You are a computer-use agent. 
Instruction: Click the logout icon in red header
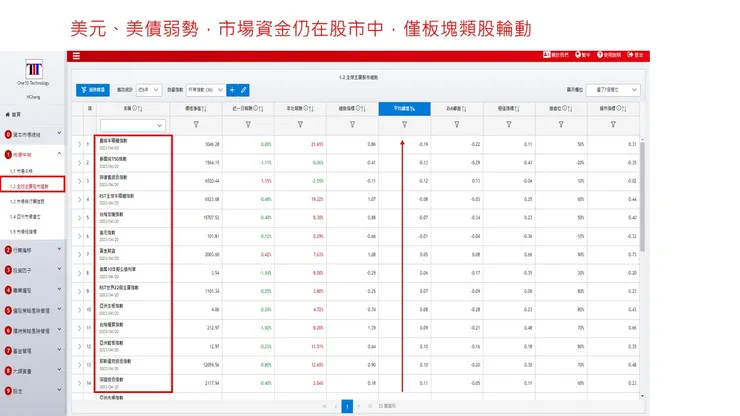(x=630, y=55)
